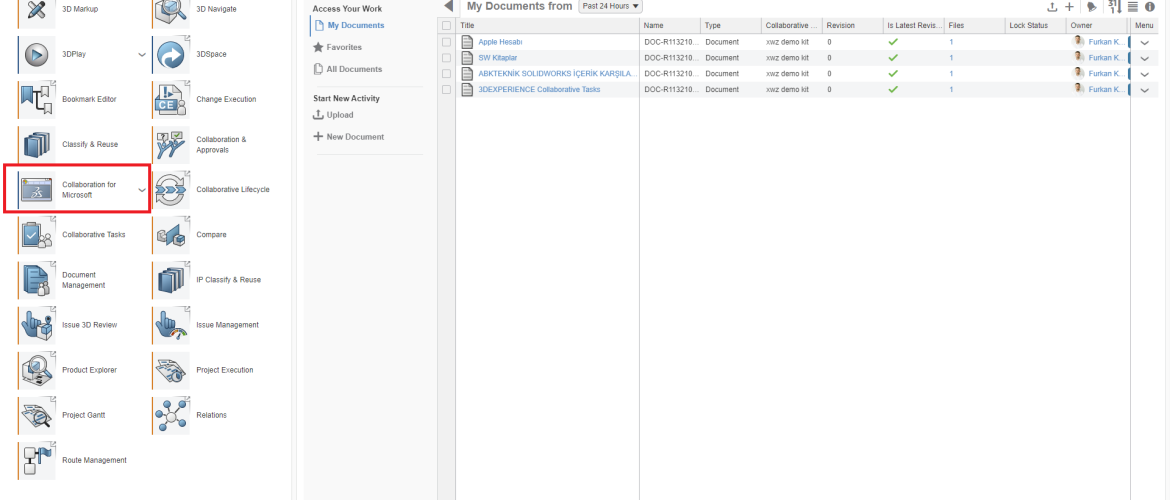Open the Compare app icon

(171, 235)
